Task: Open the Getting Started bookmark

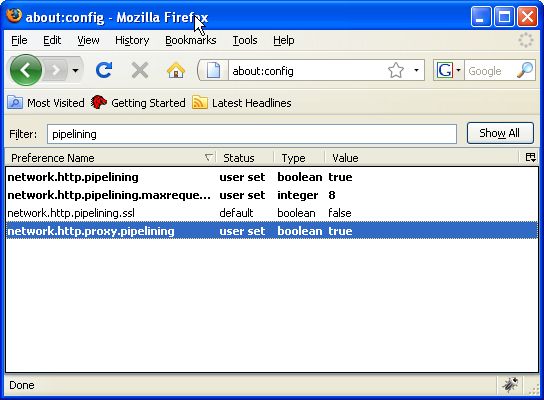Action: click(x=138, y=103)
